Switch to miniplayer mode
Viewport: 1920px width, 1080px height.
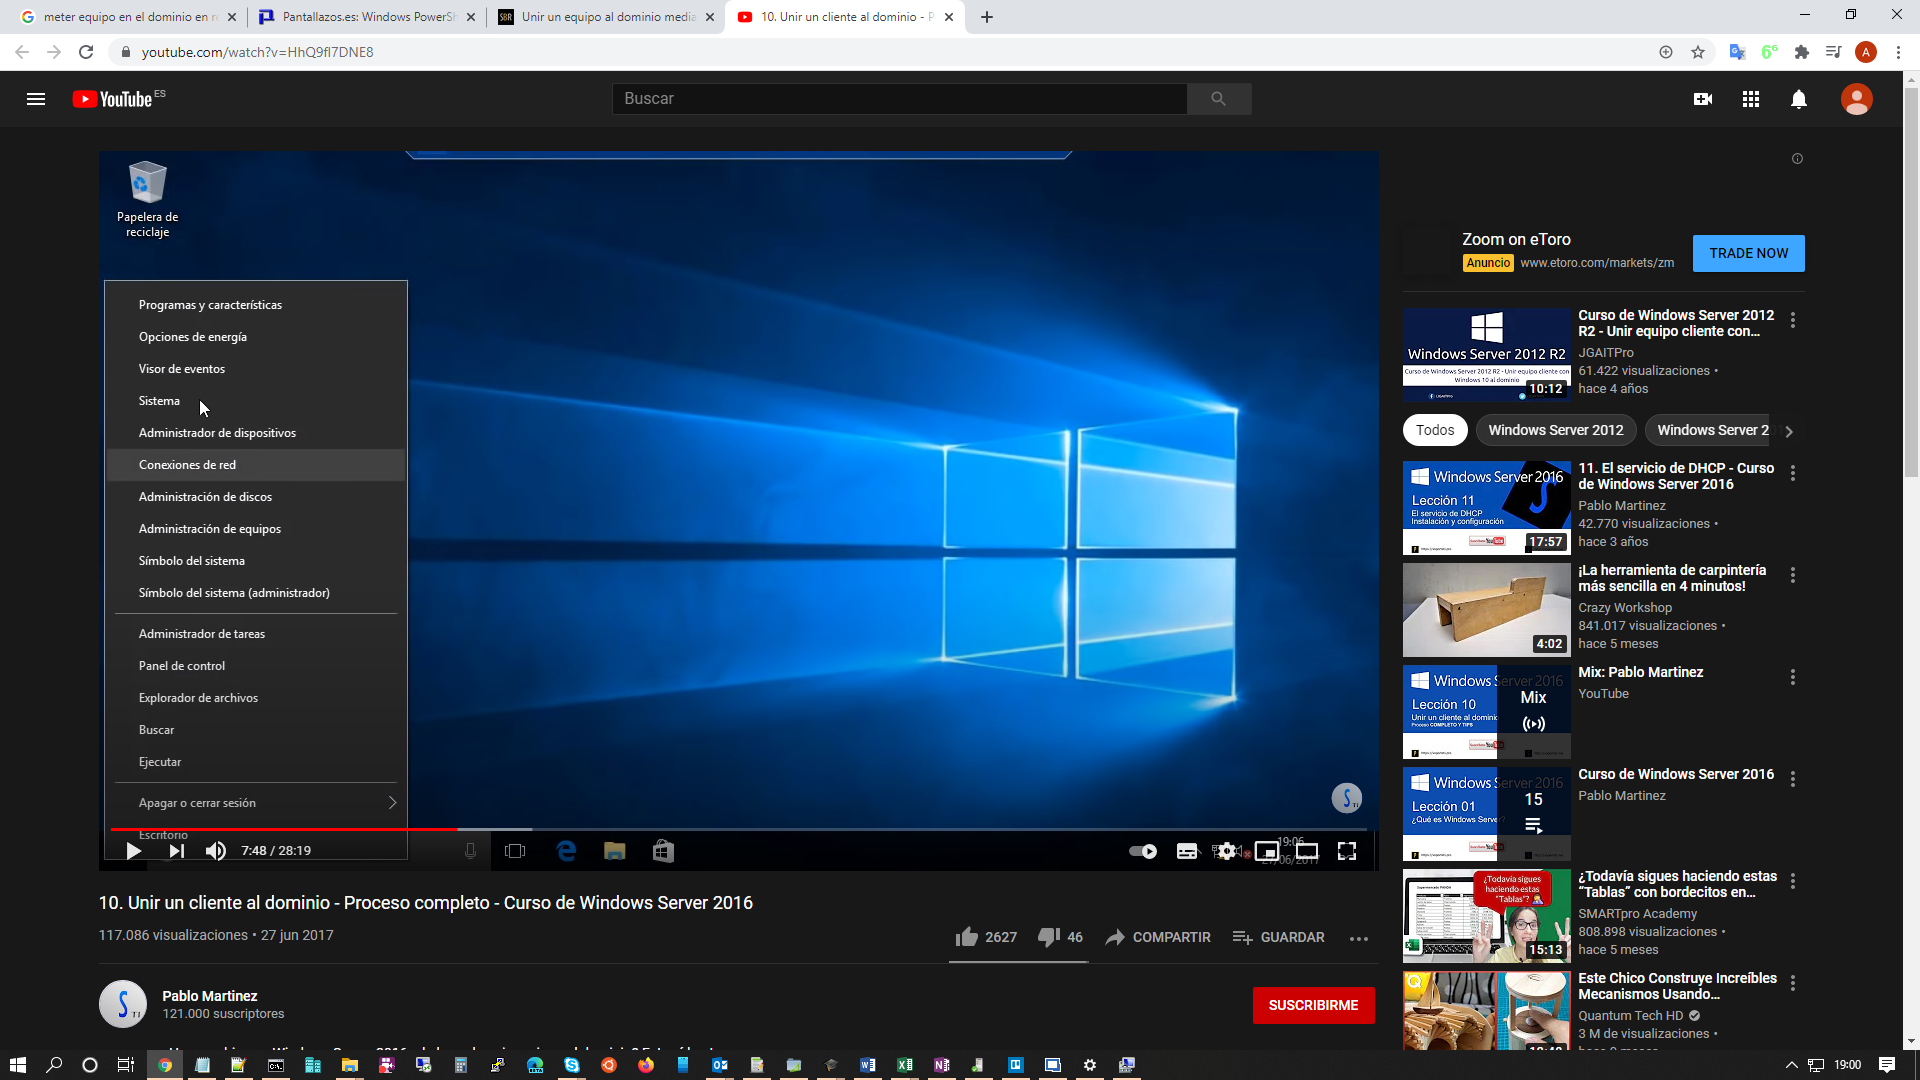[1267, 851]
